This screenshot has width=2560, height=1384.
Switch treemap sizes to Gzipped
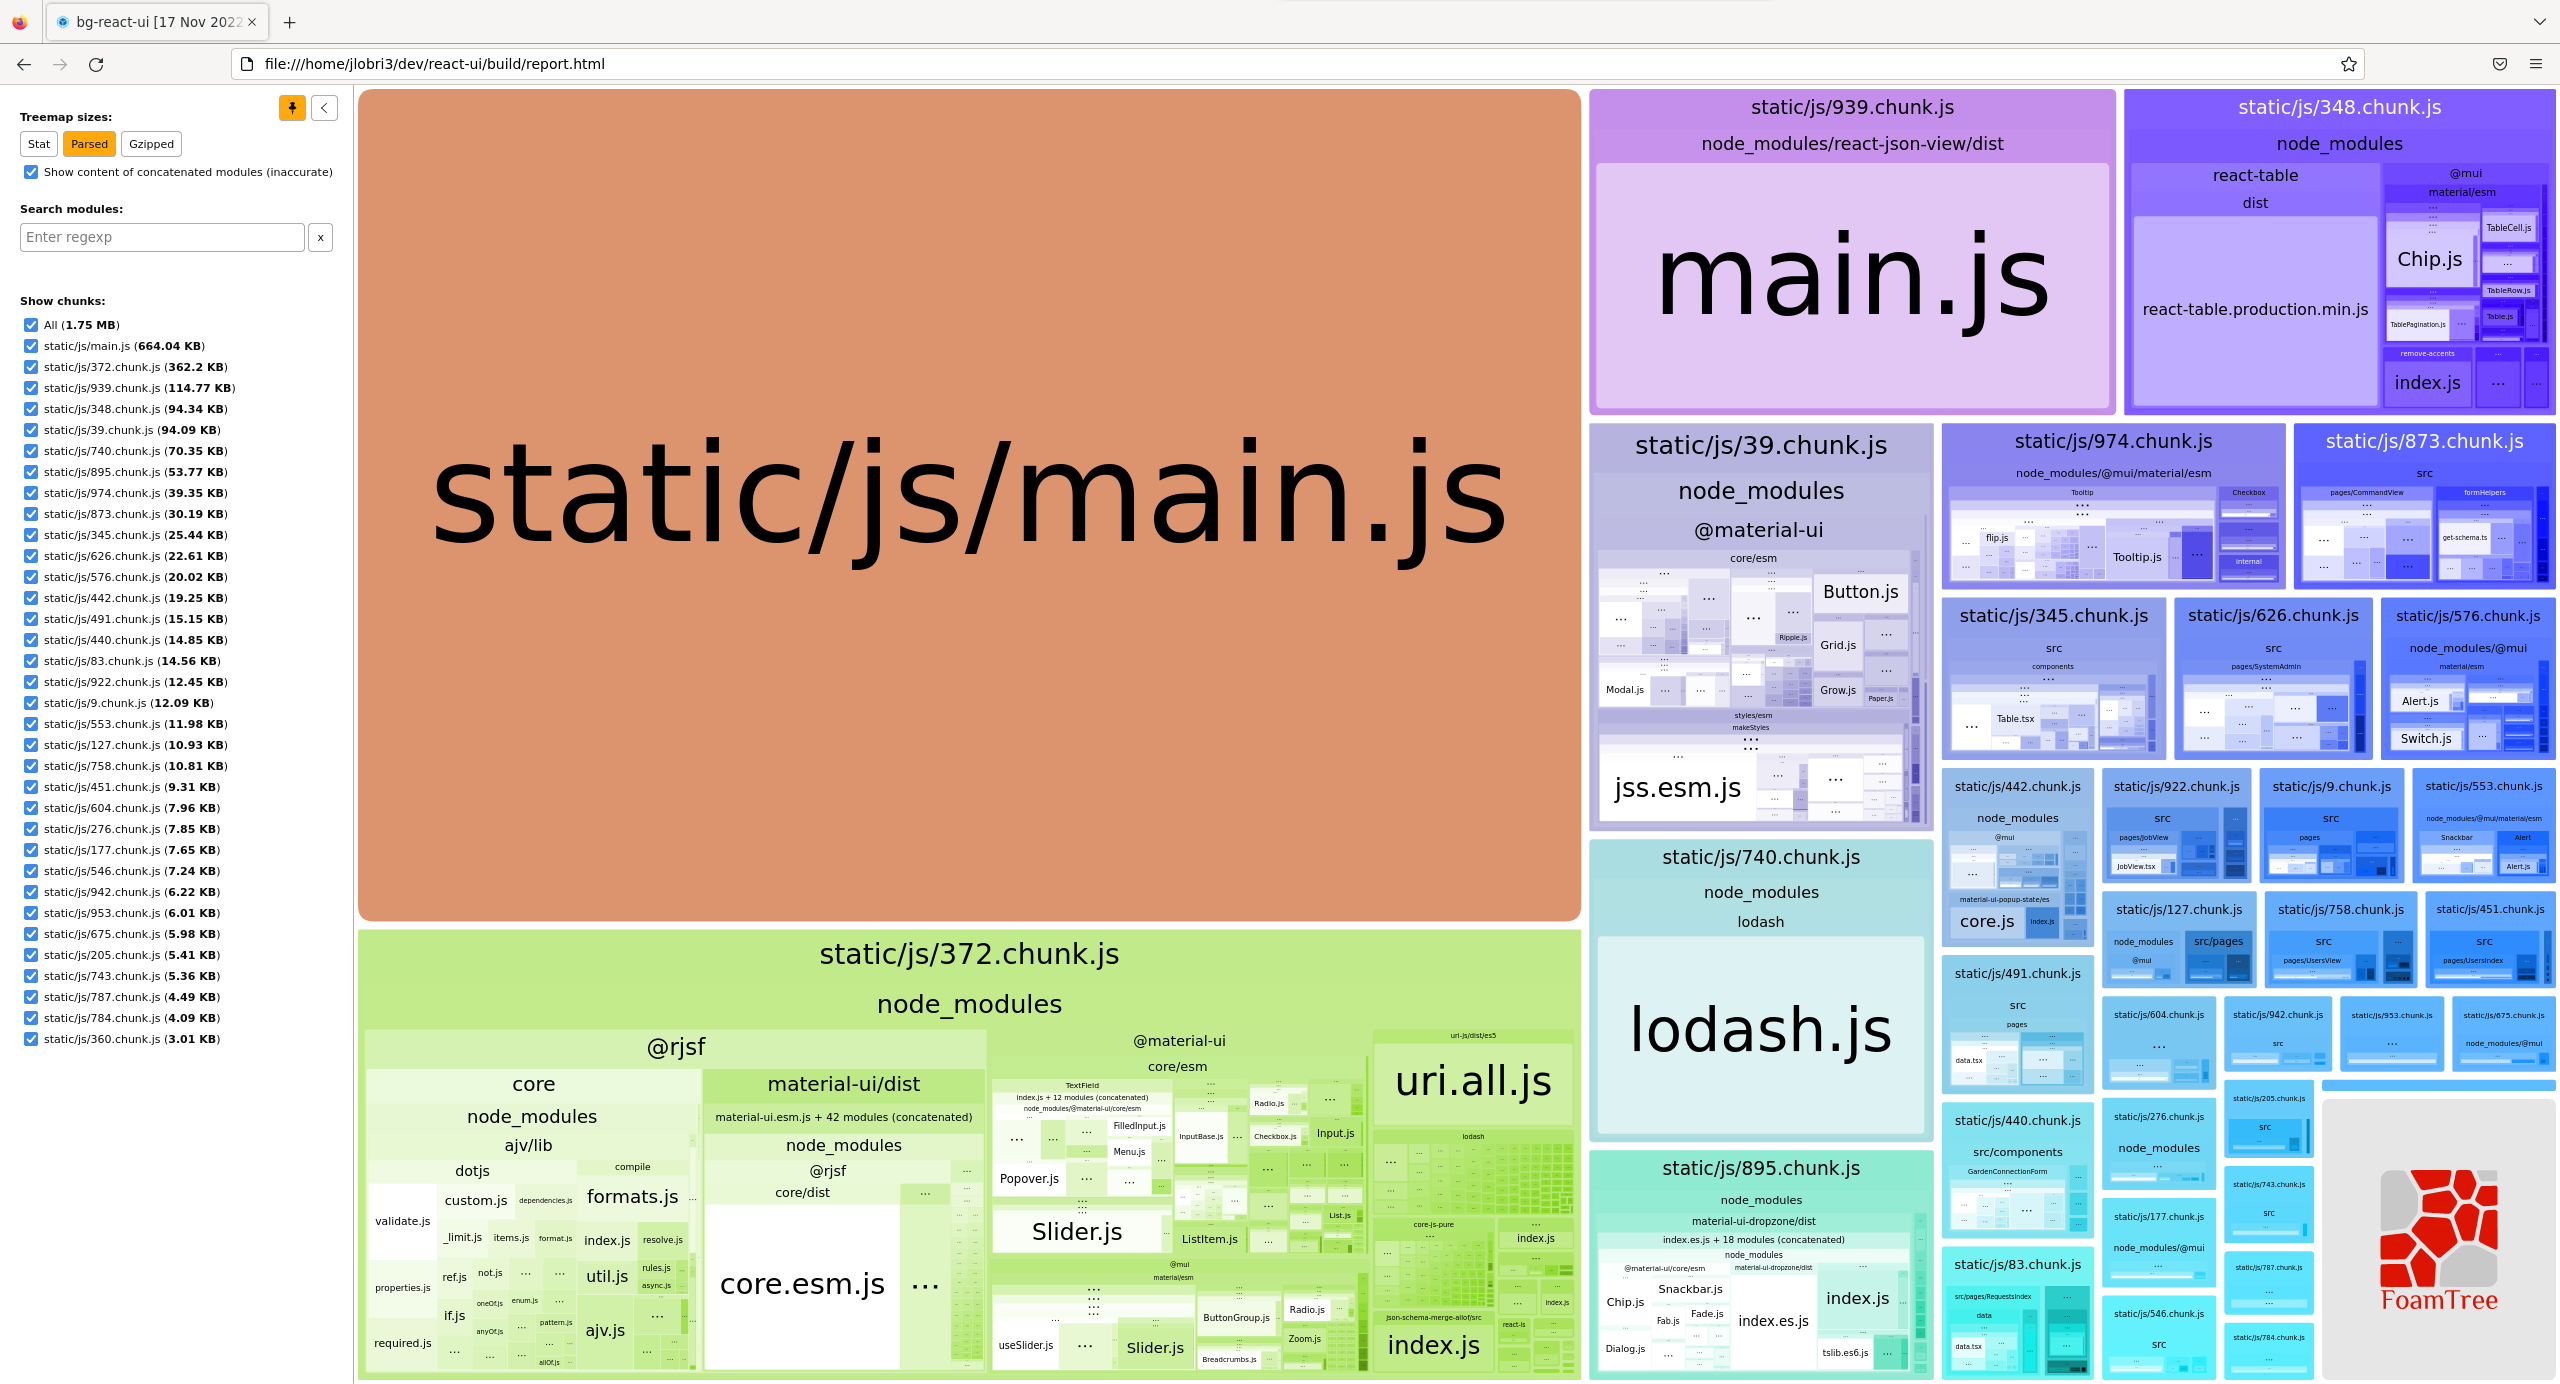point(150,144)
